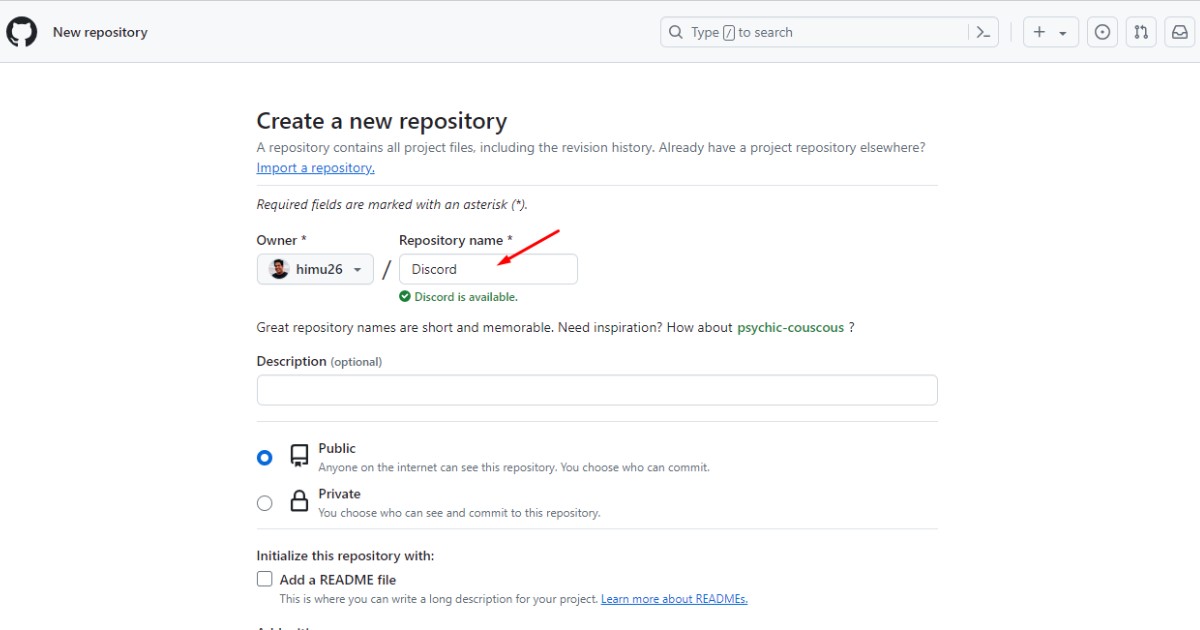
Task: Open the Issues icon in header
Action: click(1102, 32)
